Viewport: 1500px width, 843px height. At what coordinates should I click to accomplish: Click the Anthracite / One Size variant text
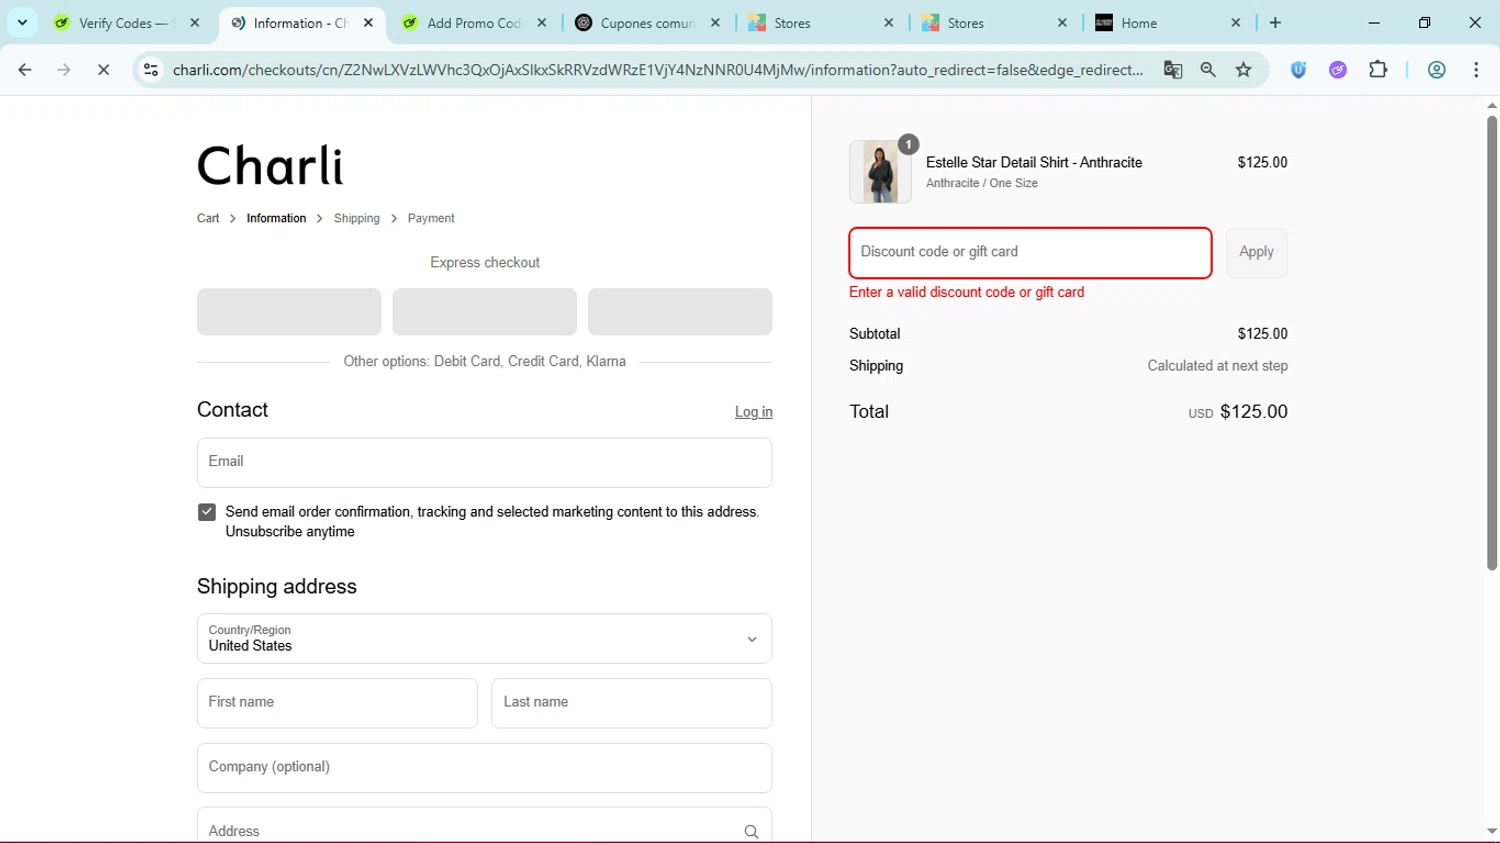[982, 183]
